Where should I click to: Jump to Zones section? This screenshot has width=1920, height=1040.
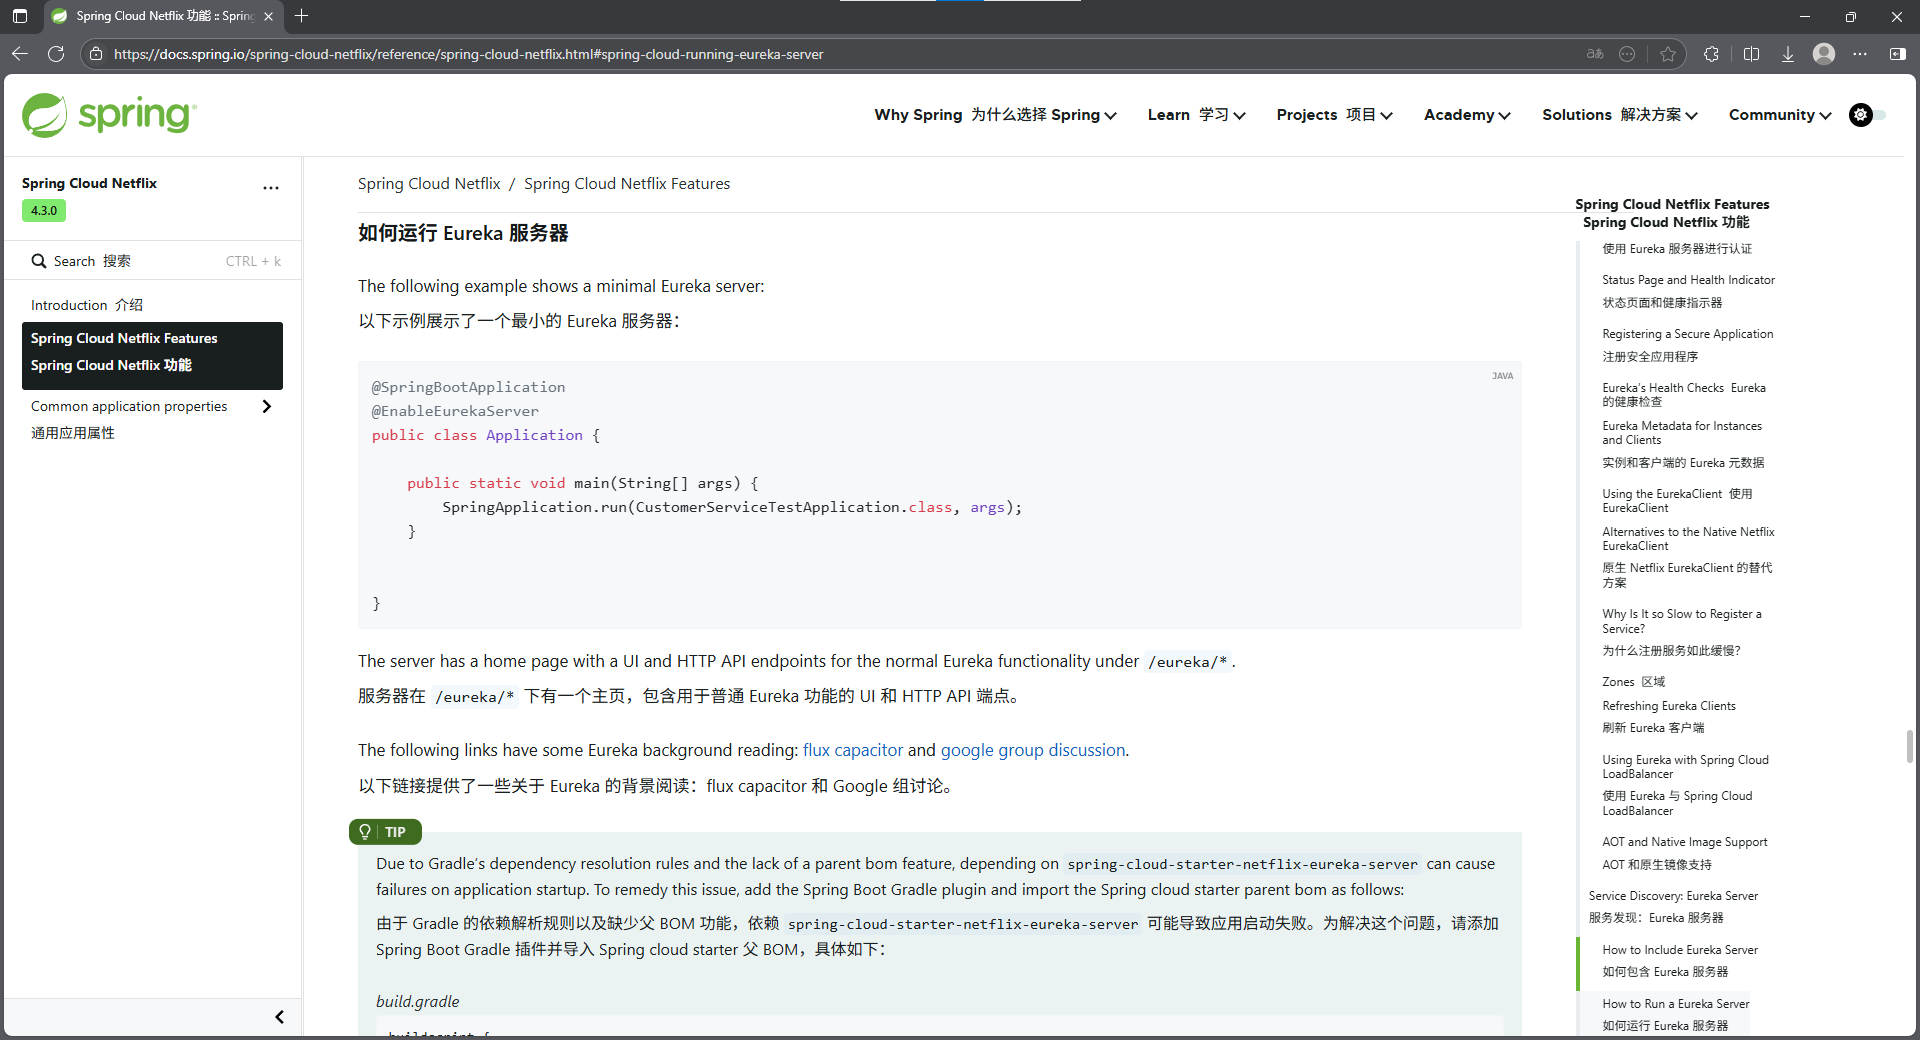1633,682
